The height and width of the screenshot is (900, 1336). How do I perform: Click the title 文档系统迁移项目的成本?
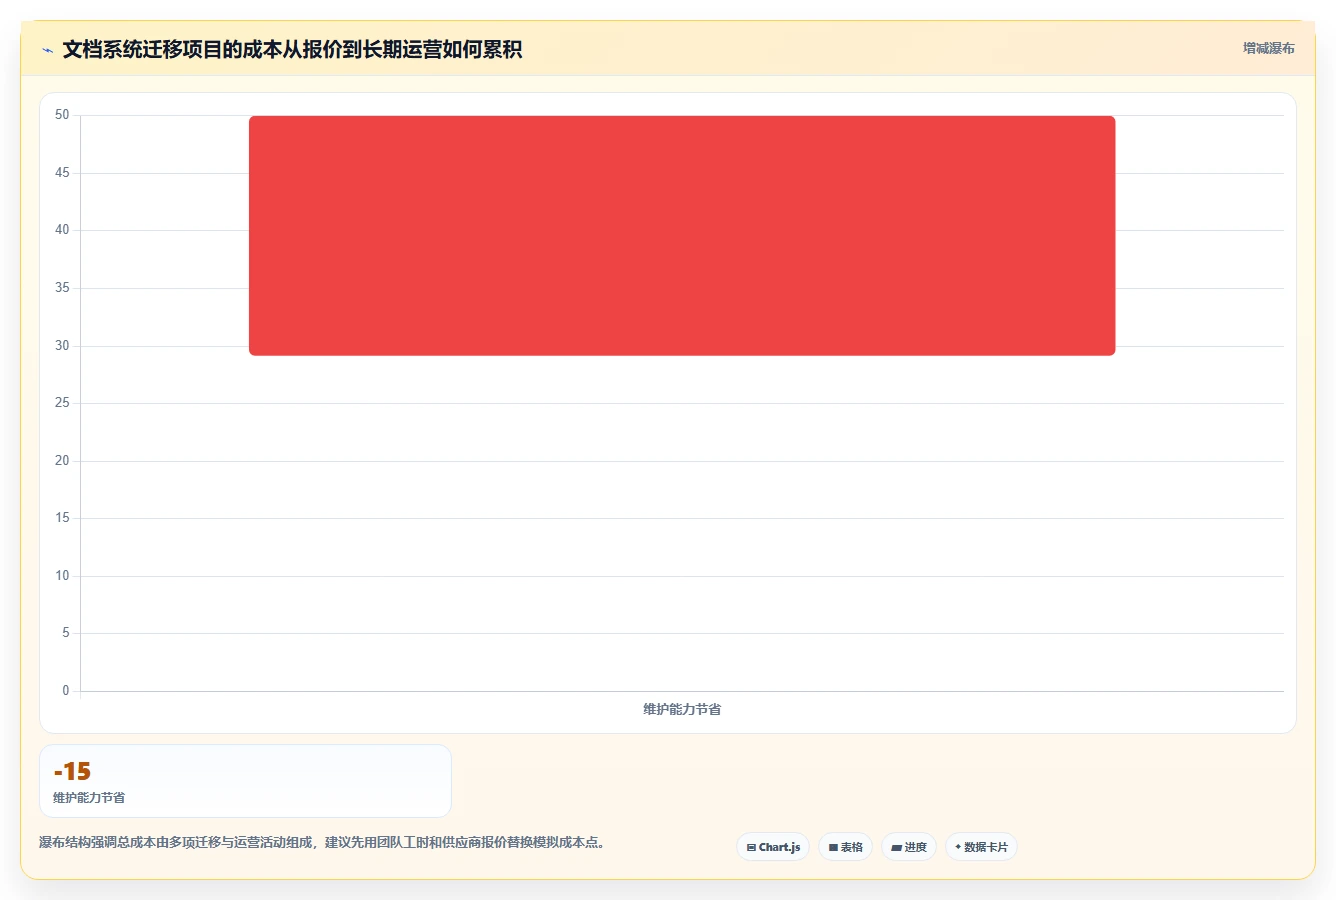(x=292, y=49)
